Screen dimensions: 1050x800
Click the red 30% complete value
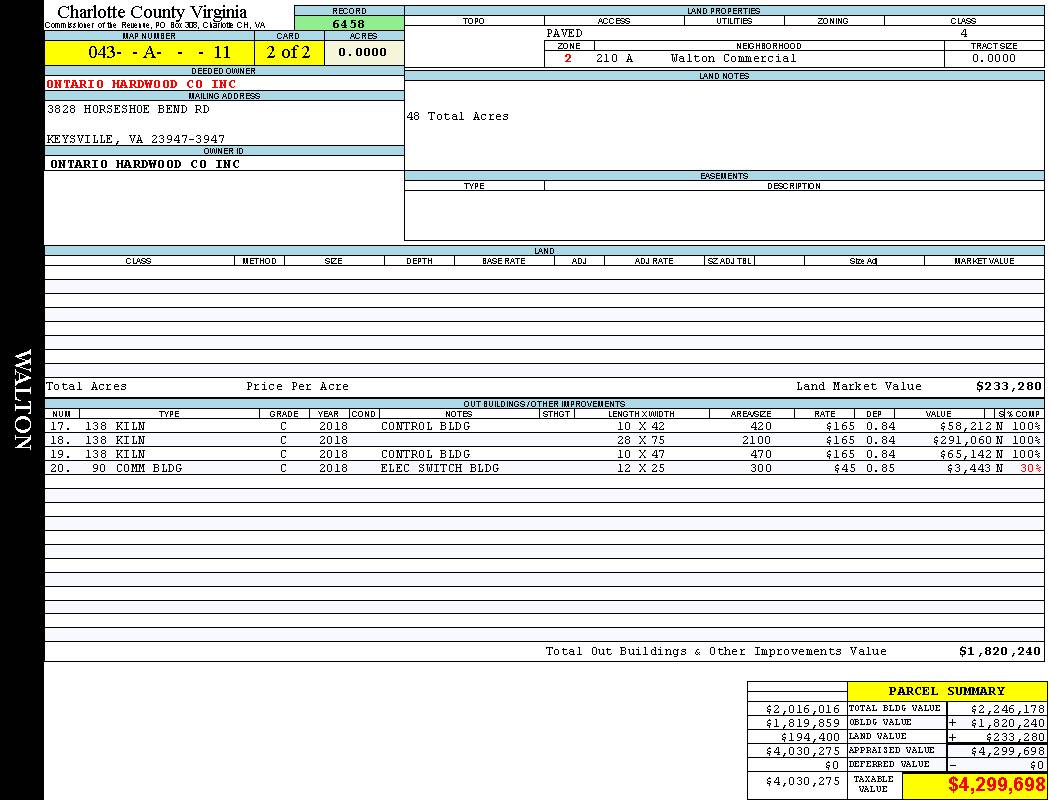1029,468
